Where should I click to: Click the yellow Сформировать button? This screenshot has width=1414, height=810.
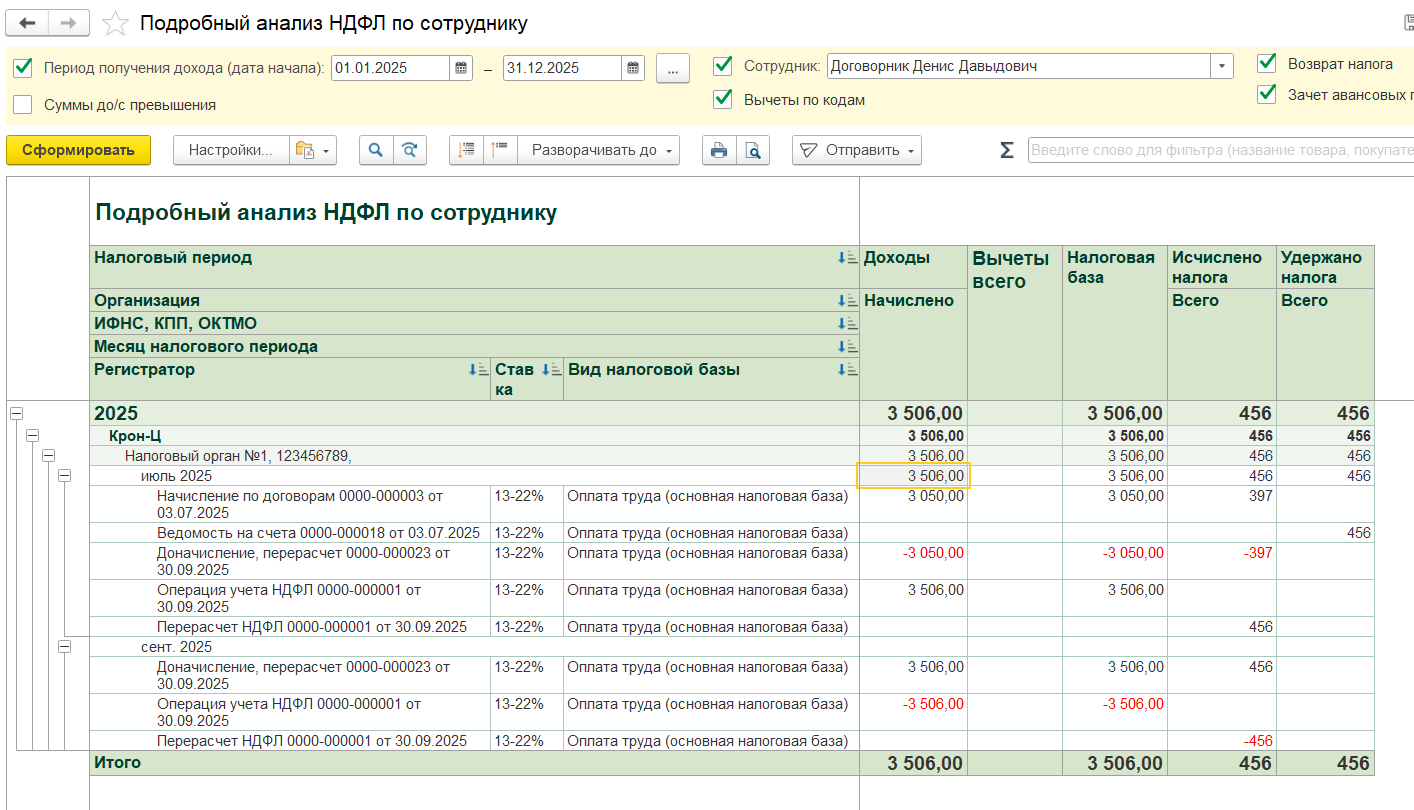(x=78, y=150)
